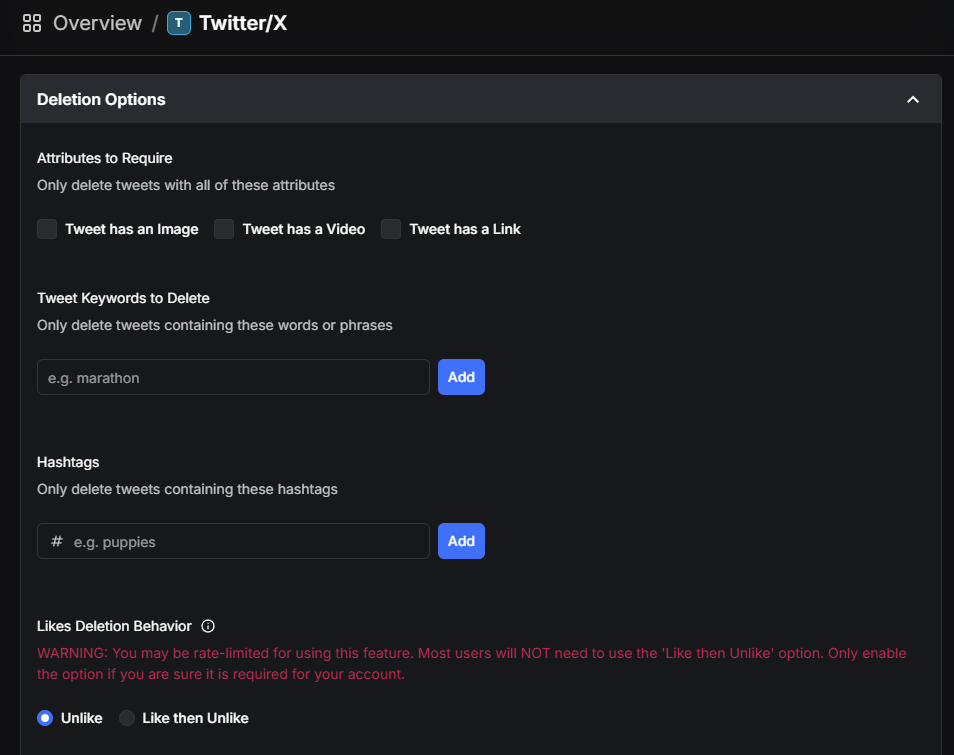Collapse the Deletion Options panel chevron
The height and width of the screenshot is (755, 954).
coord(913,99)
